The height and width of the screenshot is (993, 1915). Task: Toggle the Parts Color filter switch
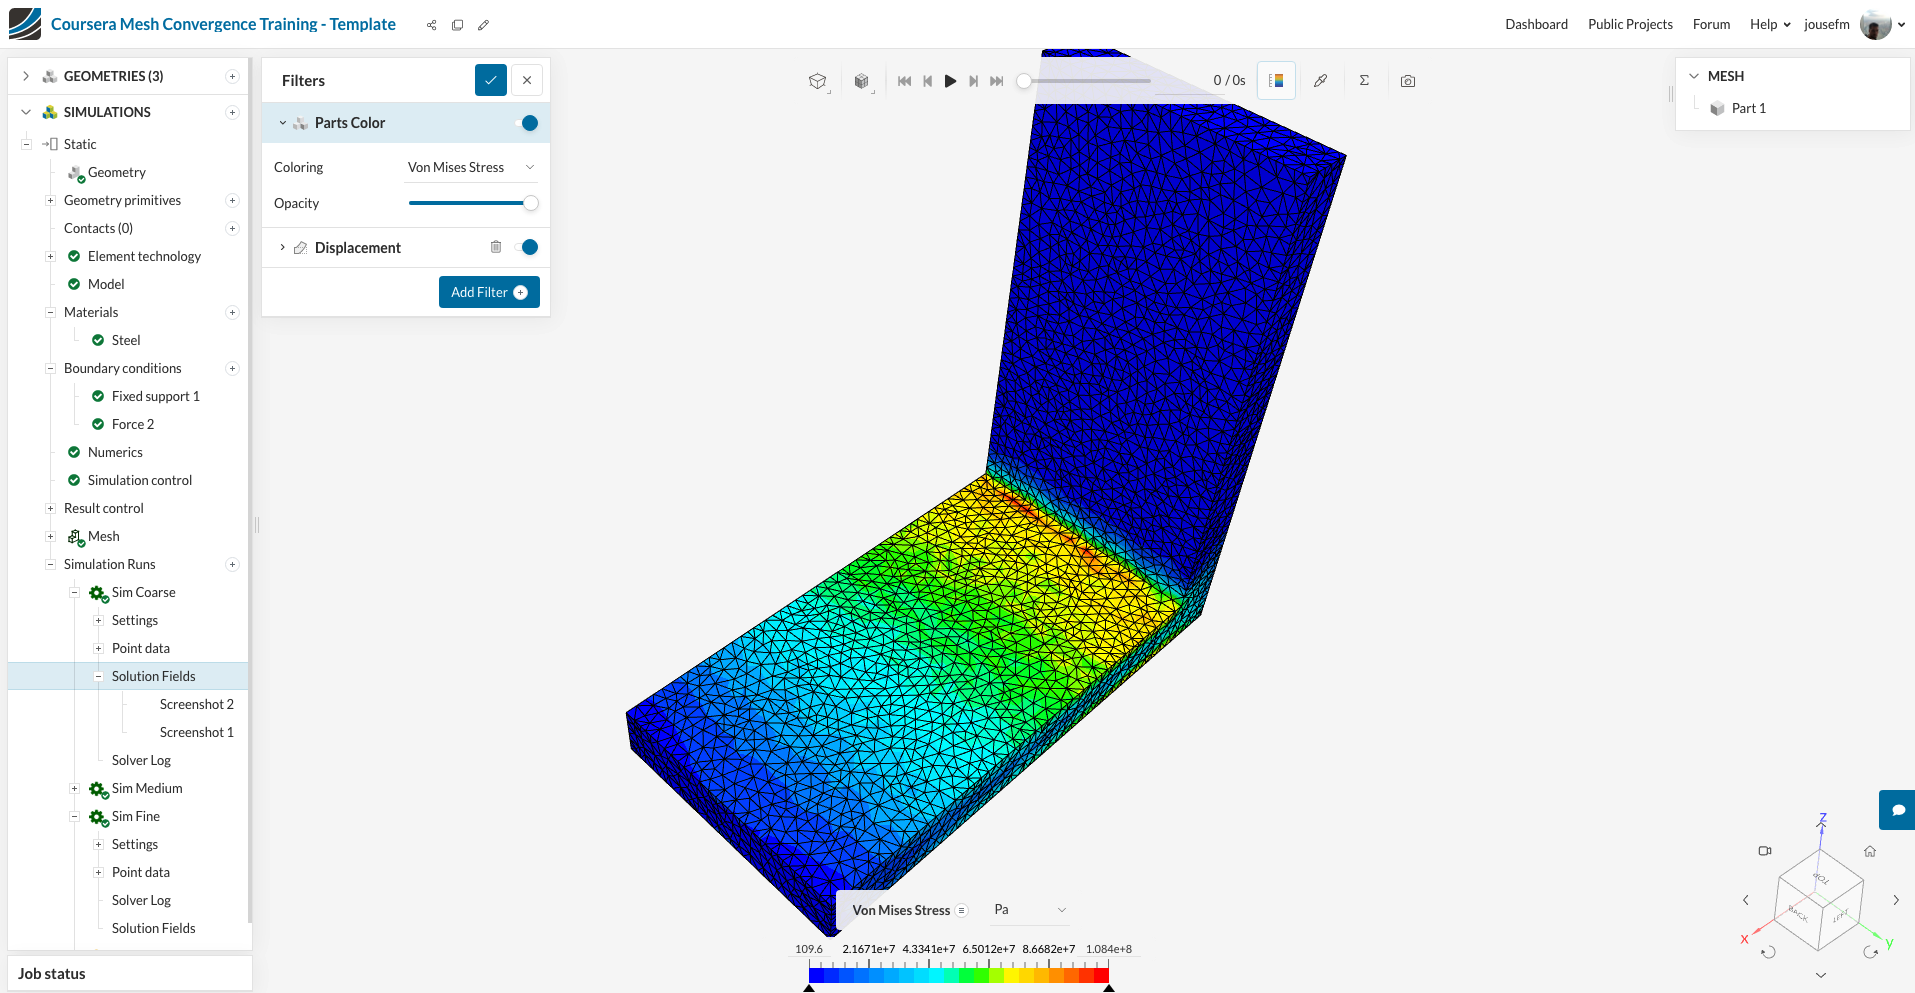click(x=526, y=123)
